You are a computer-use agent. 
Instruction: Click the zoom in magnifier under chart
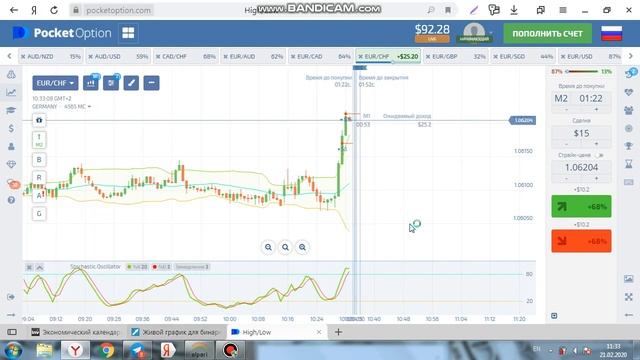(302, 247)
